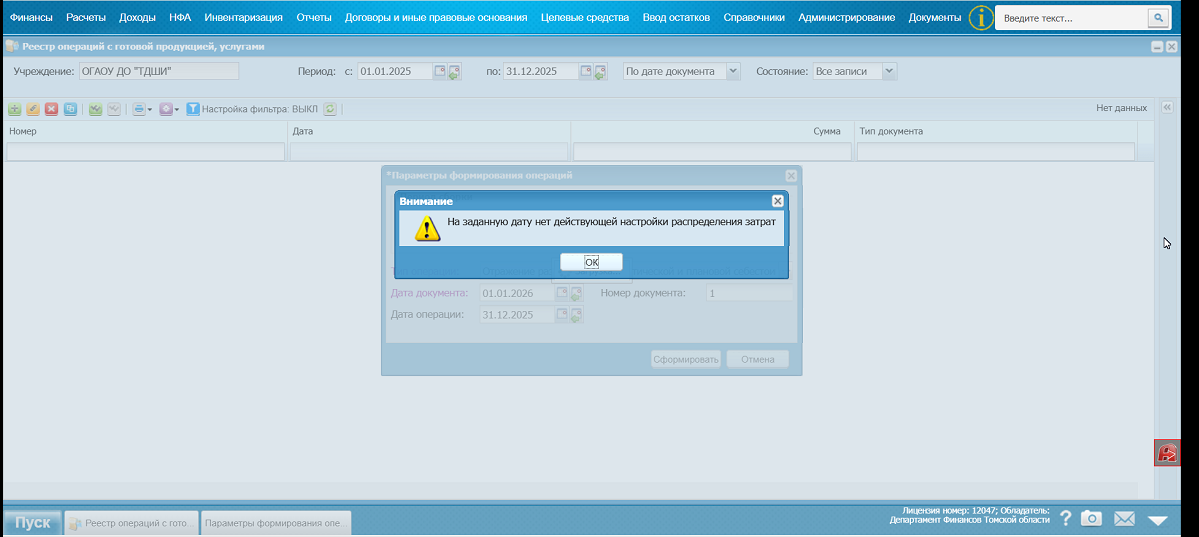
Task: Open the Справочники menu
Action: 754,17
